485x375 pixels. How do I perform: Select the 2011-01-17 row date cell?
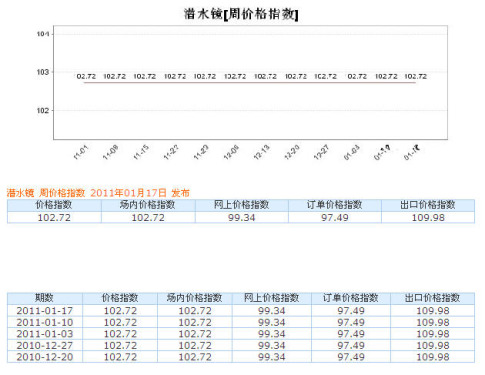point(45,311)
